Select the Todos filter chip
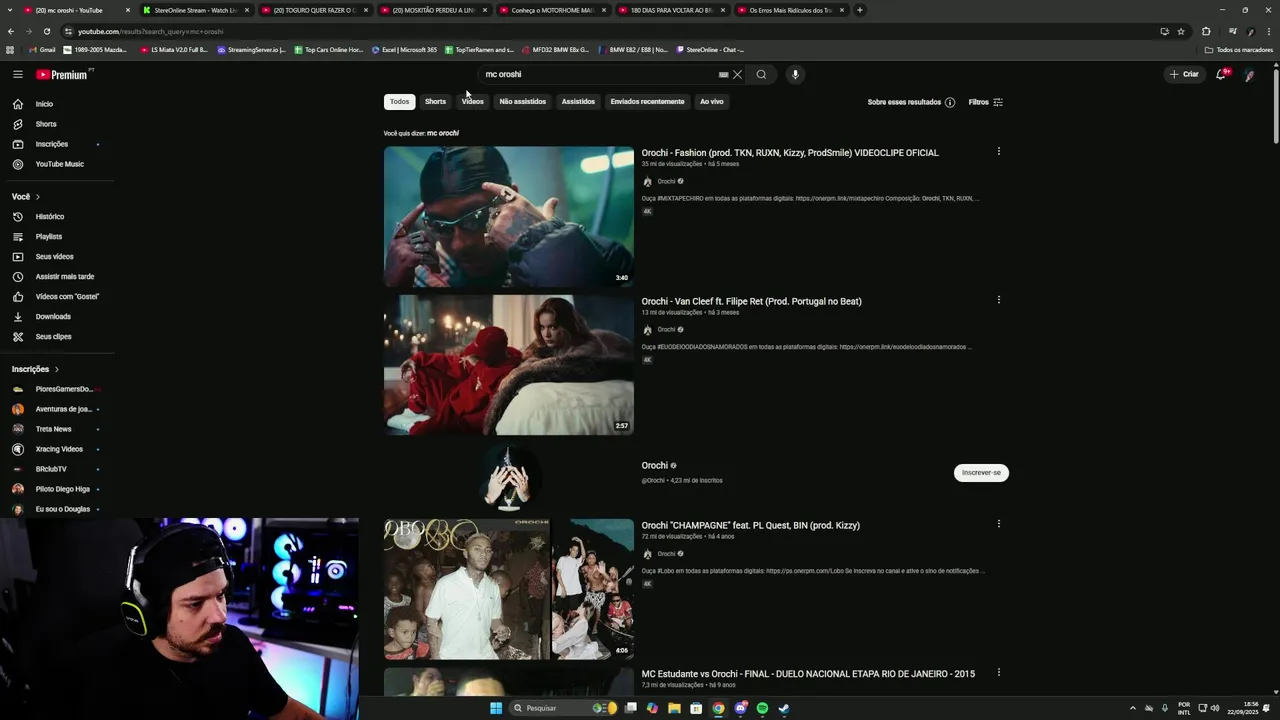 399,101
